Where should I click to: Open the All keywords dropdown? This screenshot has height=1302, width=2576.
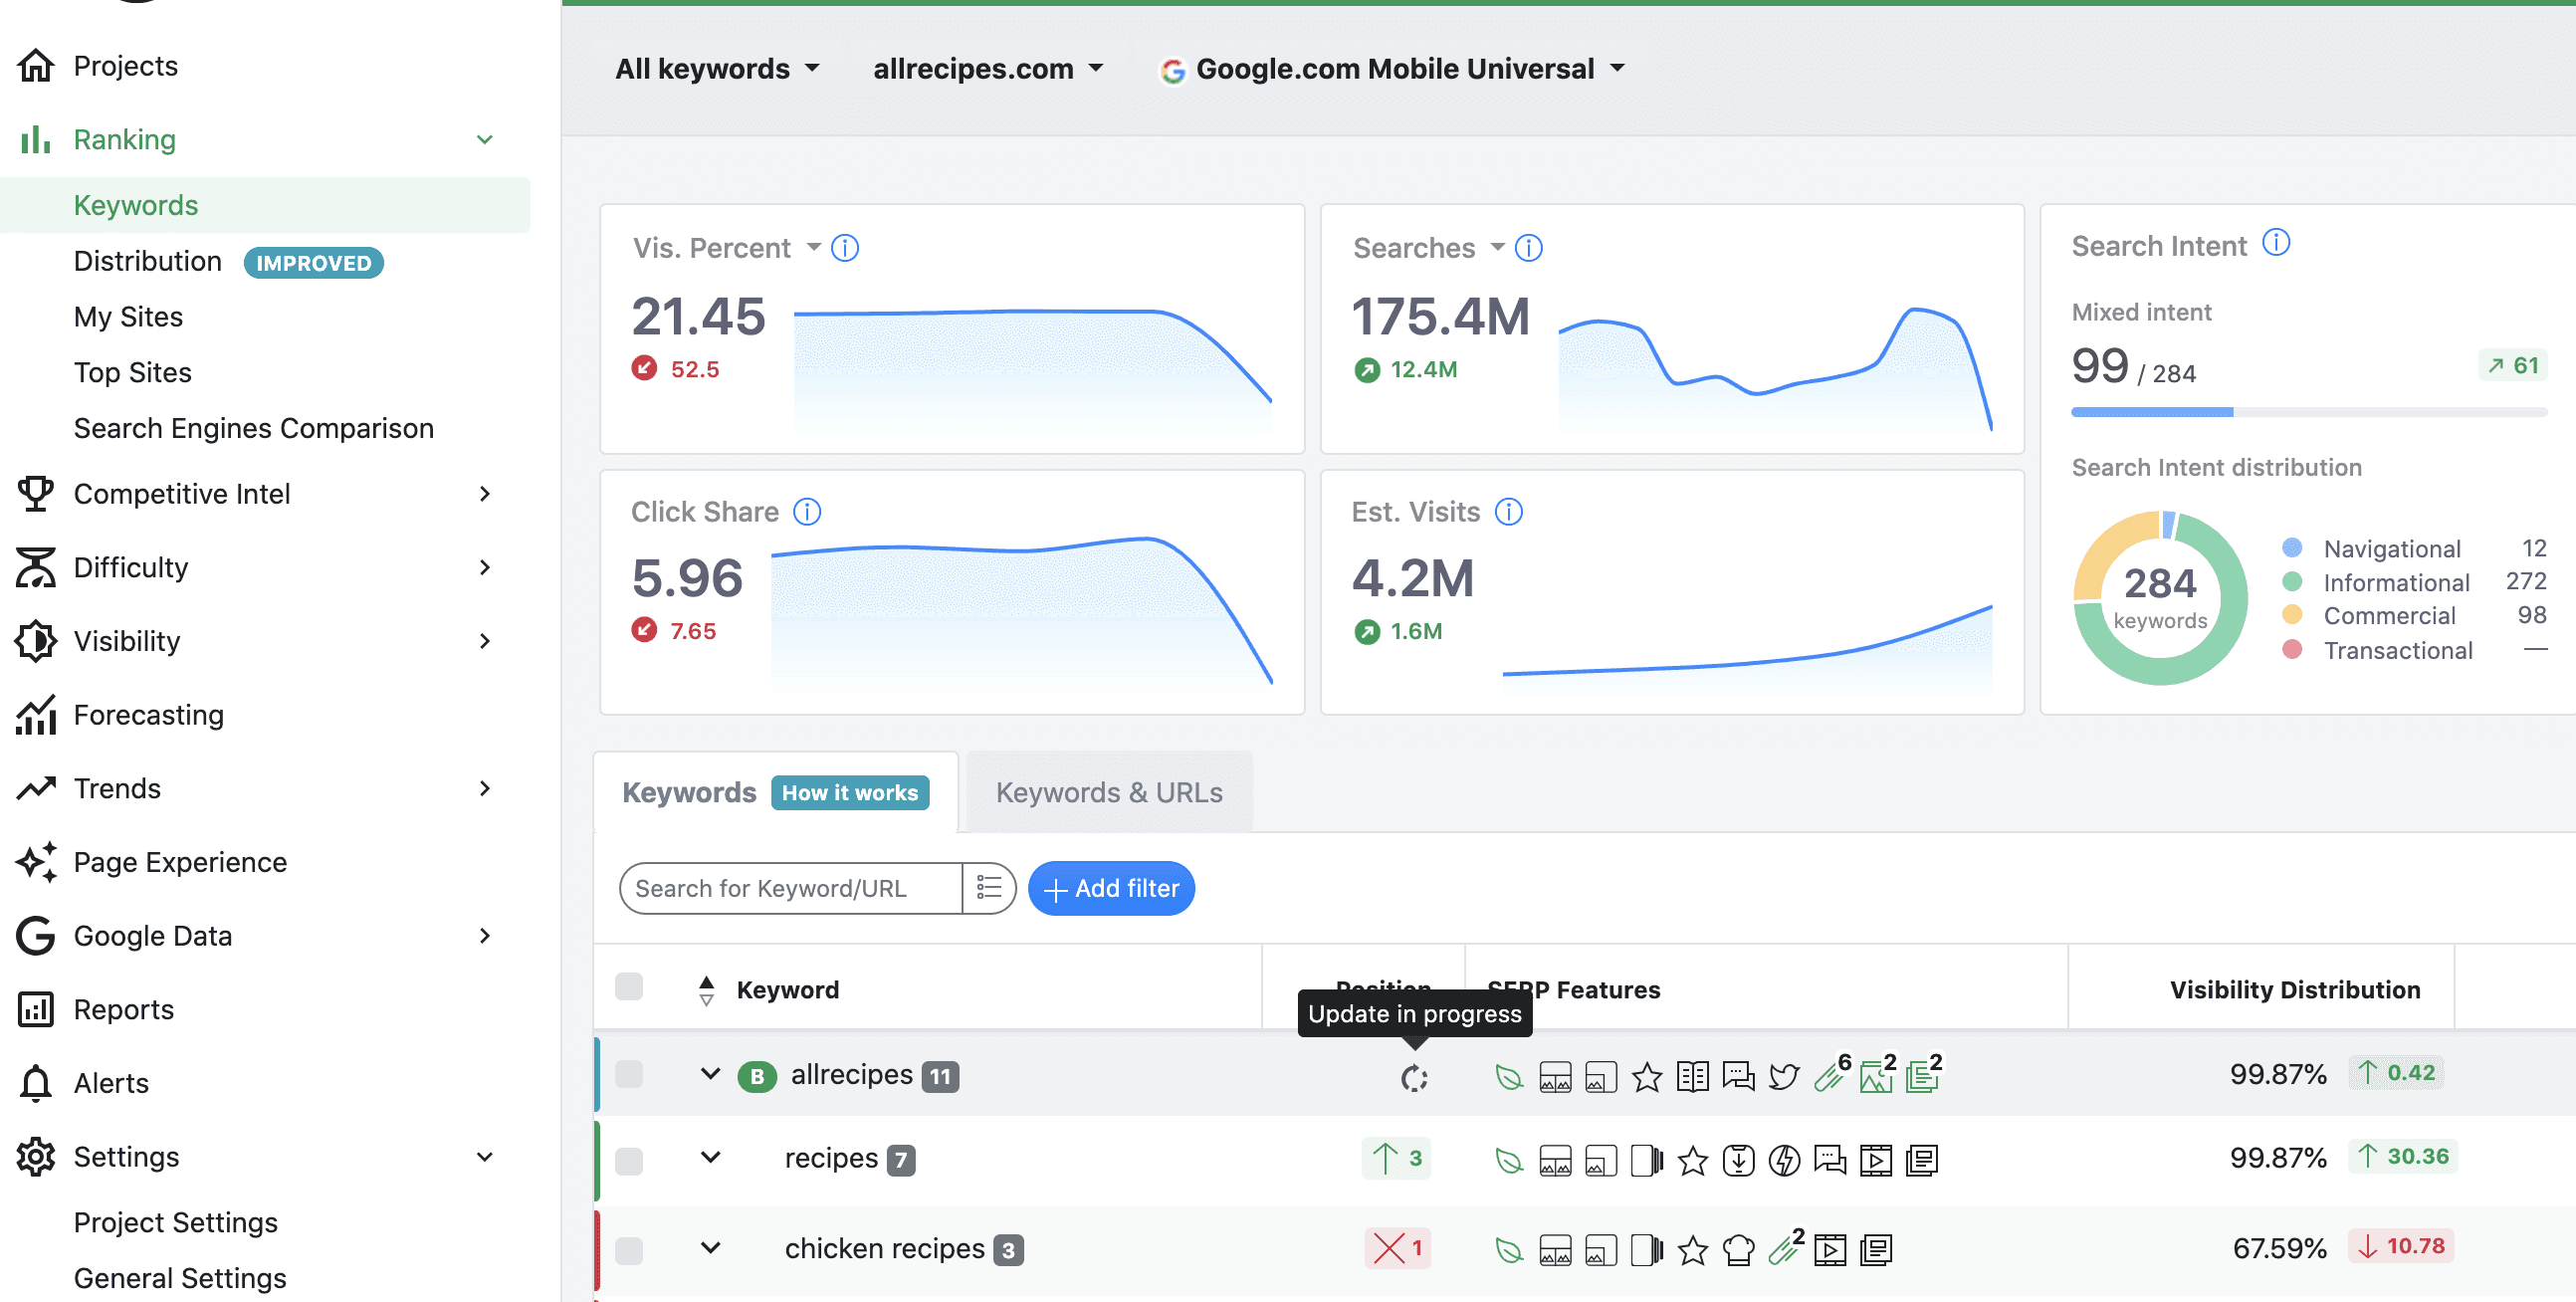pyautogui.click(x=717, y=69)
